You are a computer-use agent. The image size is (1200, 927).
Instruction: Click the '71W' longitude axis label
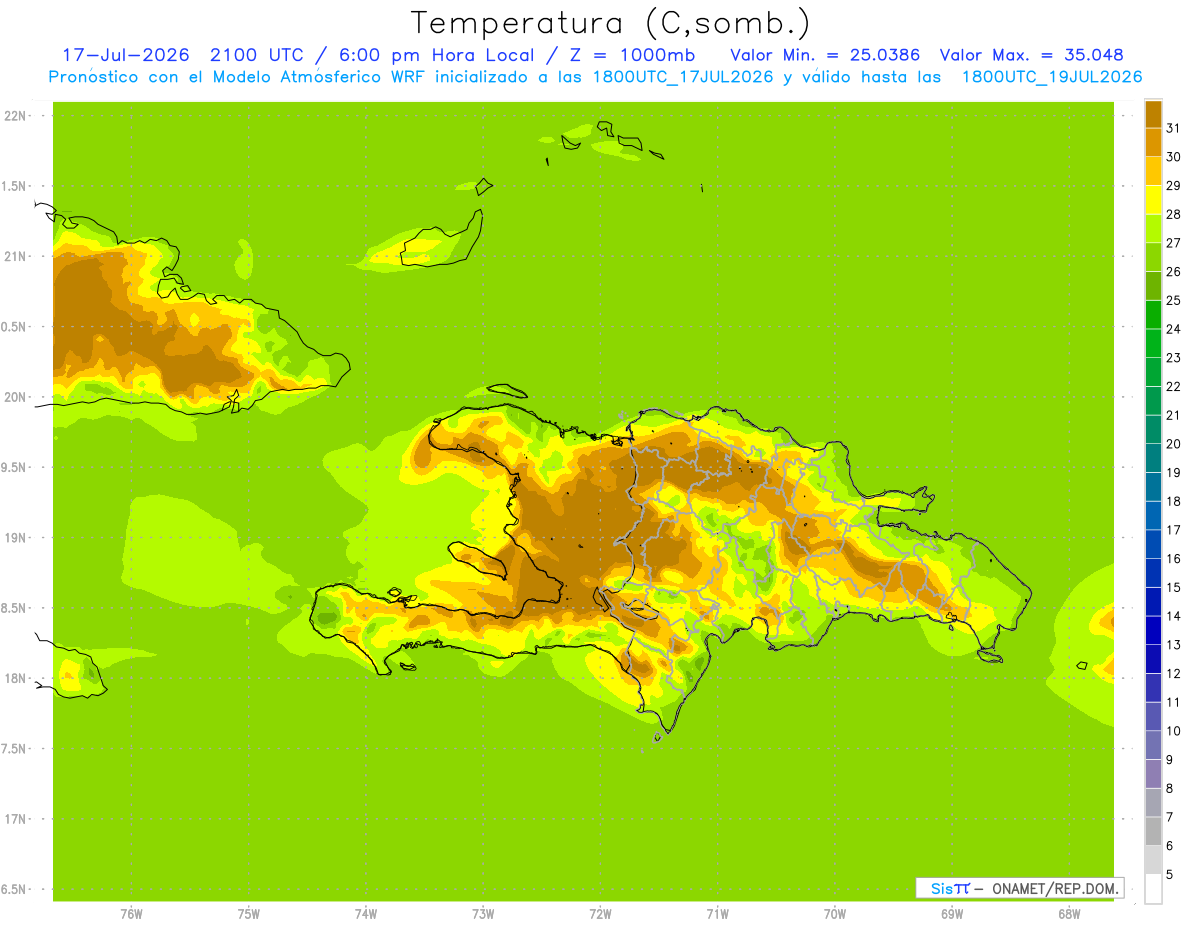[x=717, y=914]
